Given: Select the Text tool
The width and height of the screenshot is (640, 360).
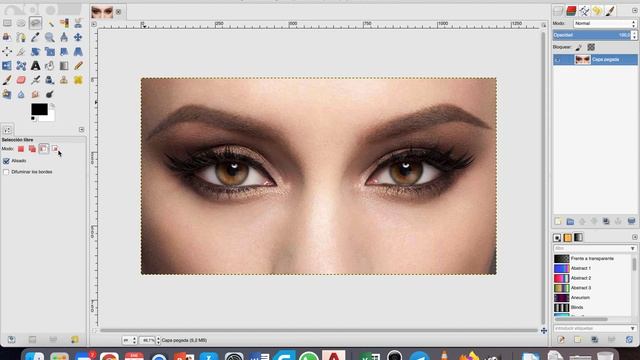Looking at the screenshot, I should coord(36,66).
